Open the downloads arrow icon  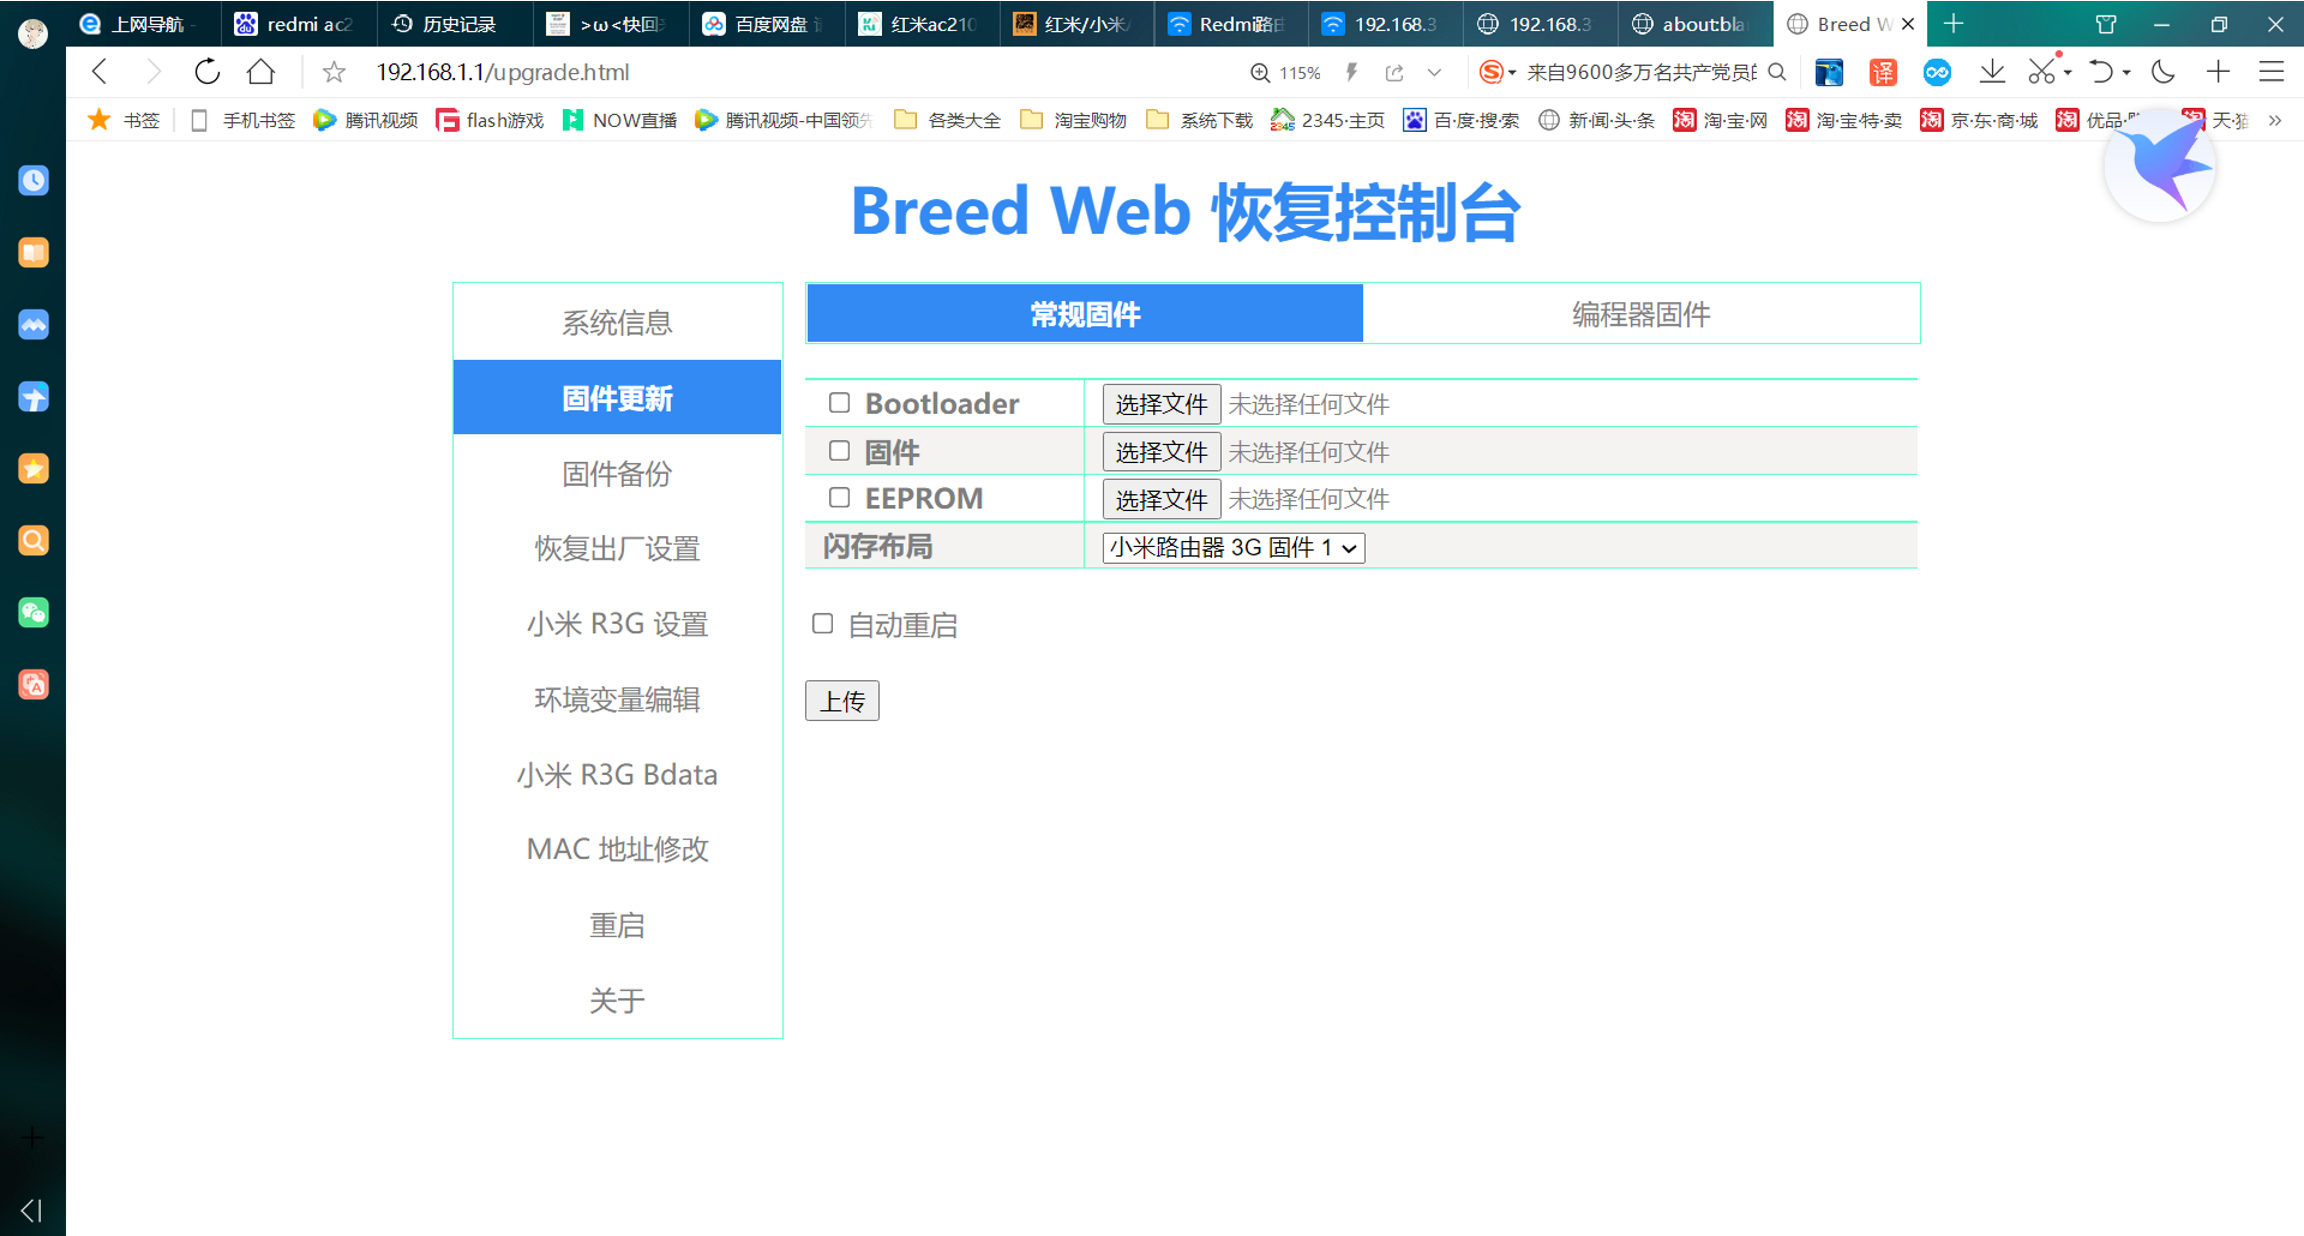pos(1992,72)
